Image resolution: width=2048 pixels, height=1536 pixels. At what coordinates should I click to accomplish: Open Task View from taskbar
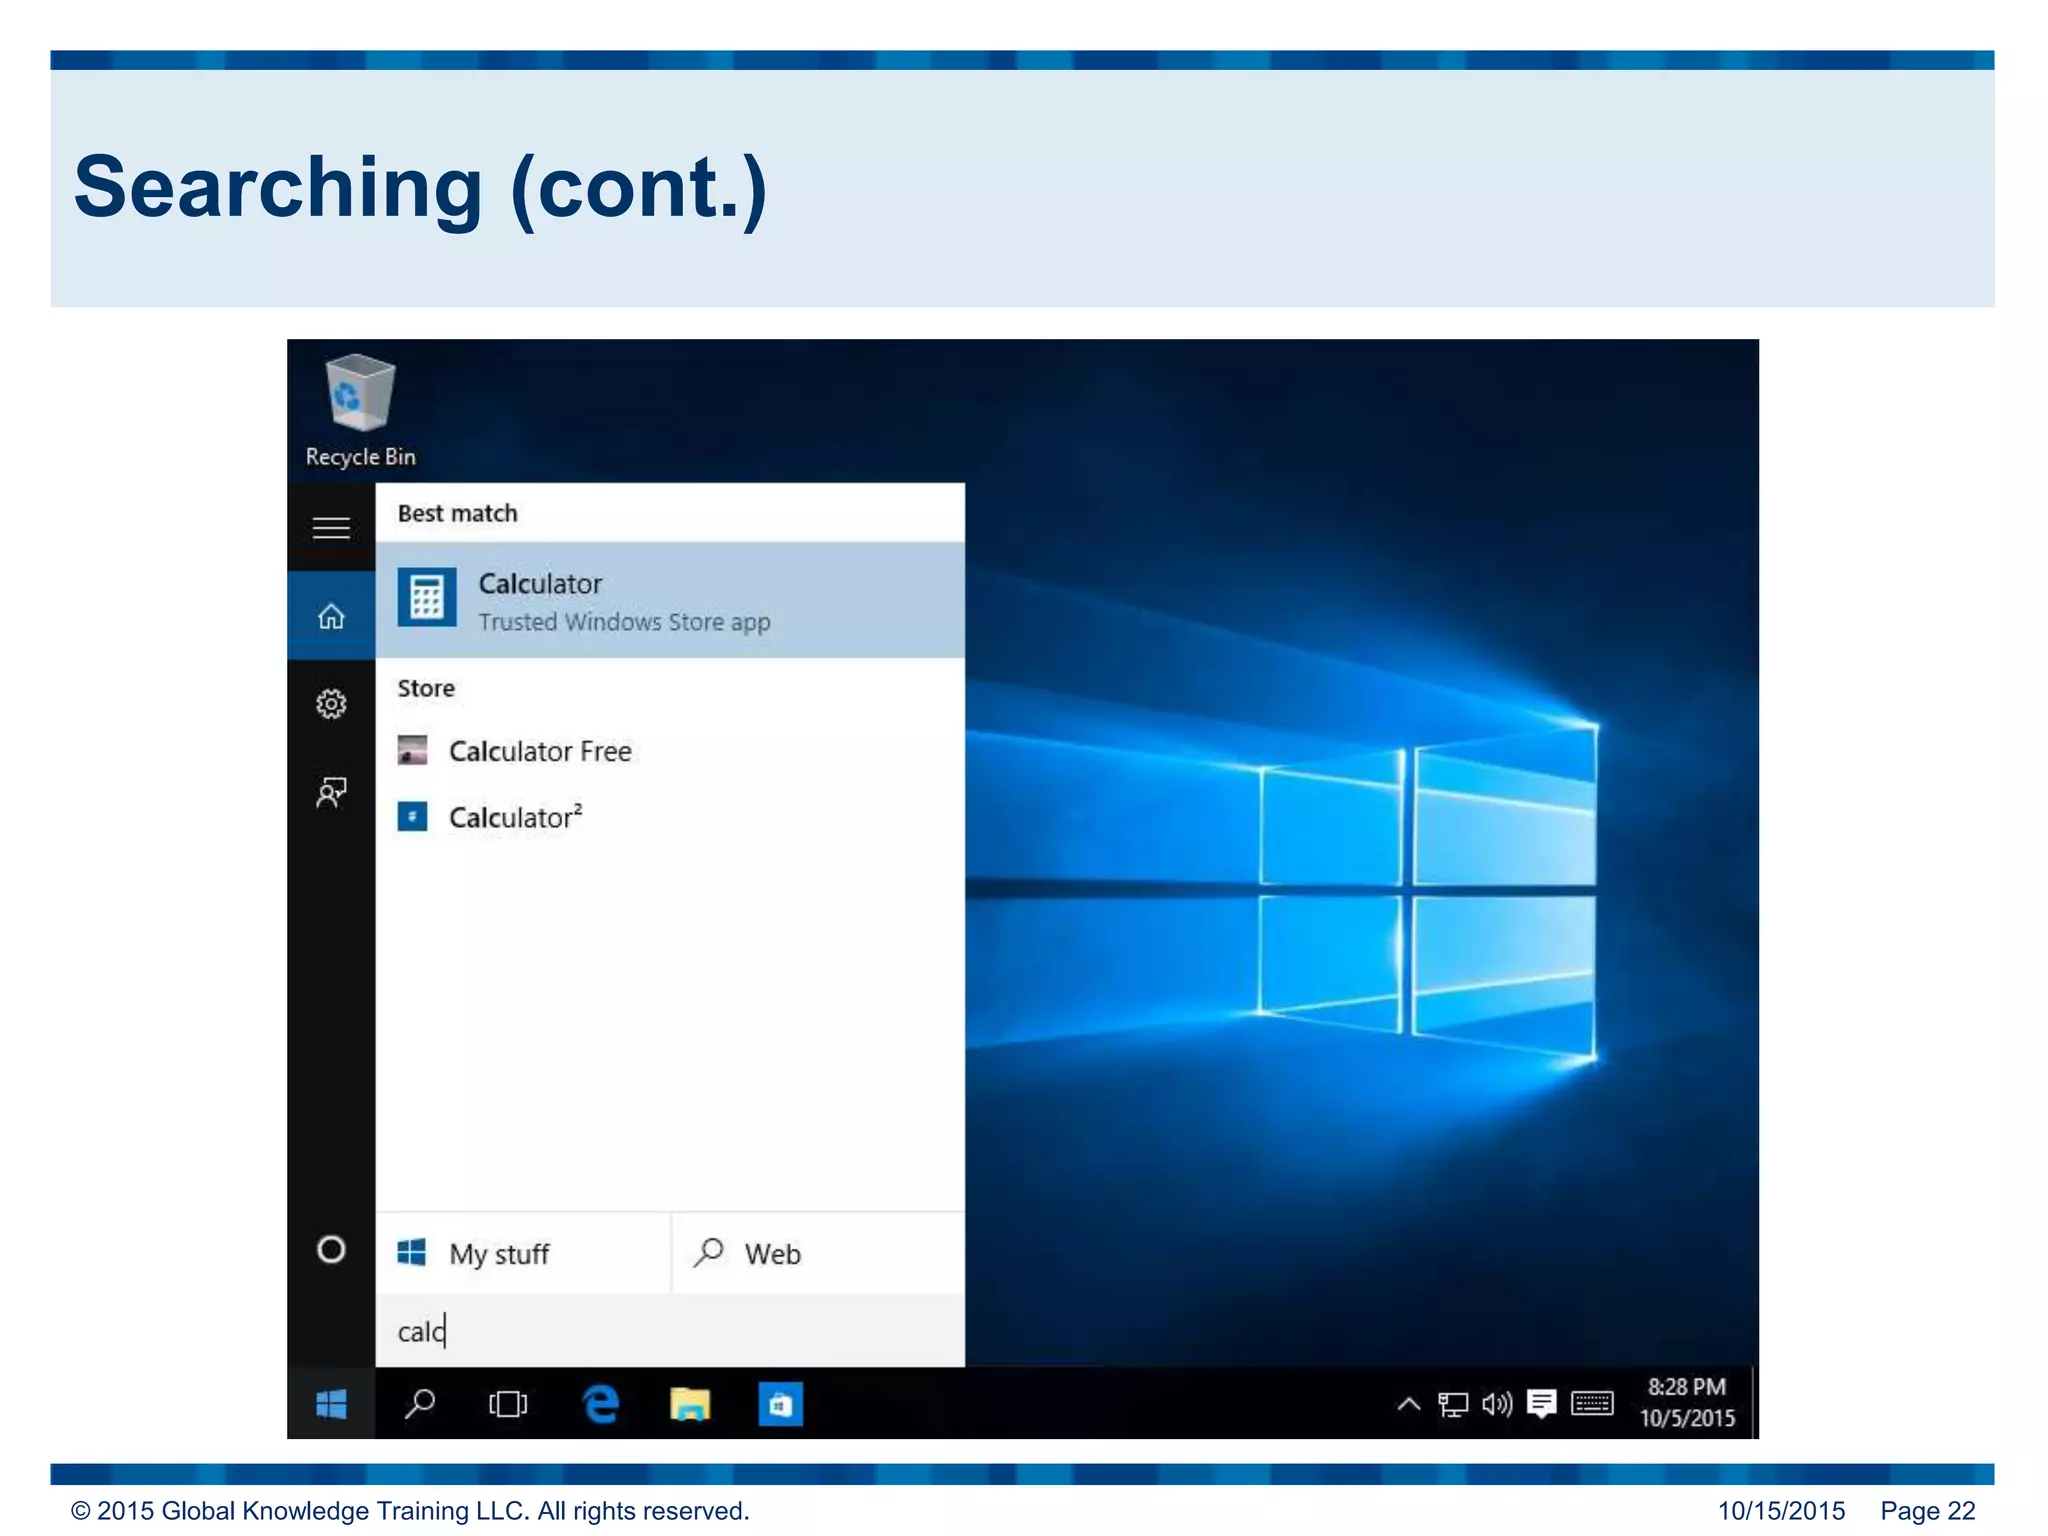click(508, 1404)
